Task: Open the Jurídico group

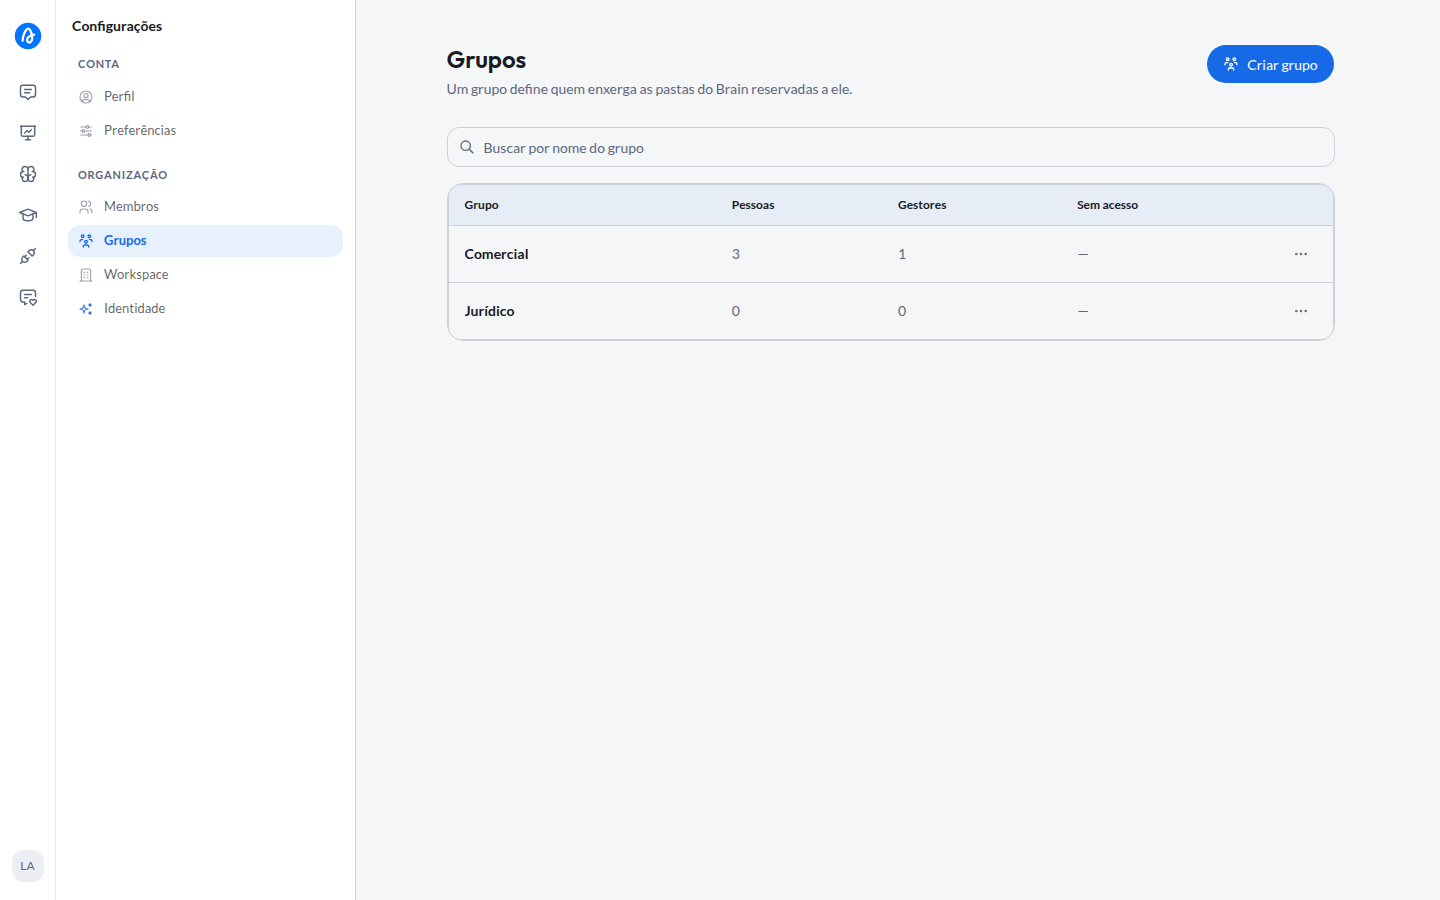Action: [489, 311]
